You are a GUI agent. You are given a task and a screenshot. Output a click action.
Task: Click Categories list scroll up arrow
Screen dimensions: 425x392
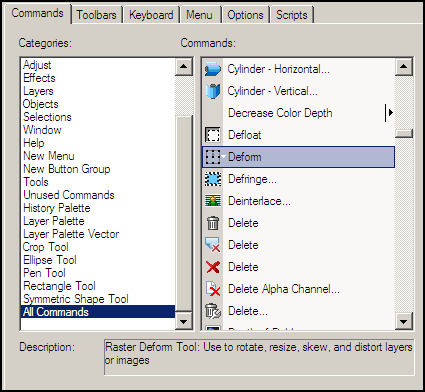tap(184, 67)
